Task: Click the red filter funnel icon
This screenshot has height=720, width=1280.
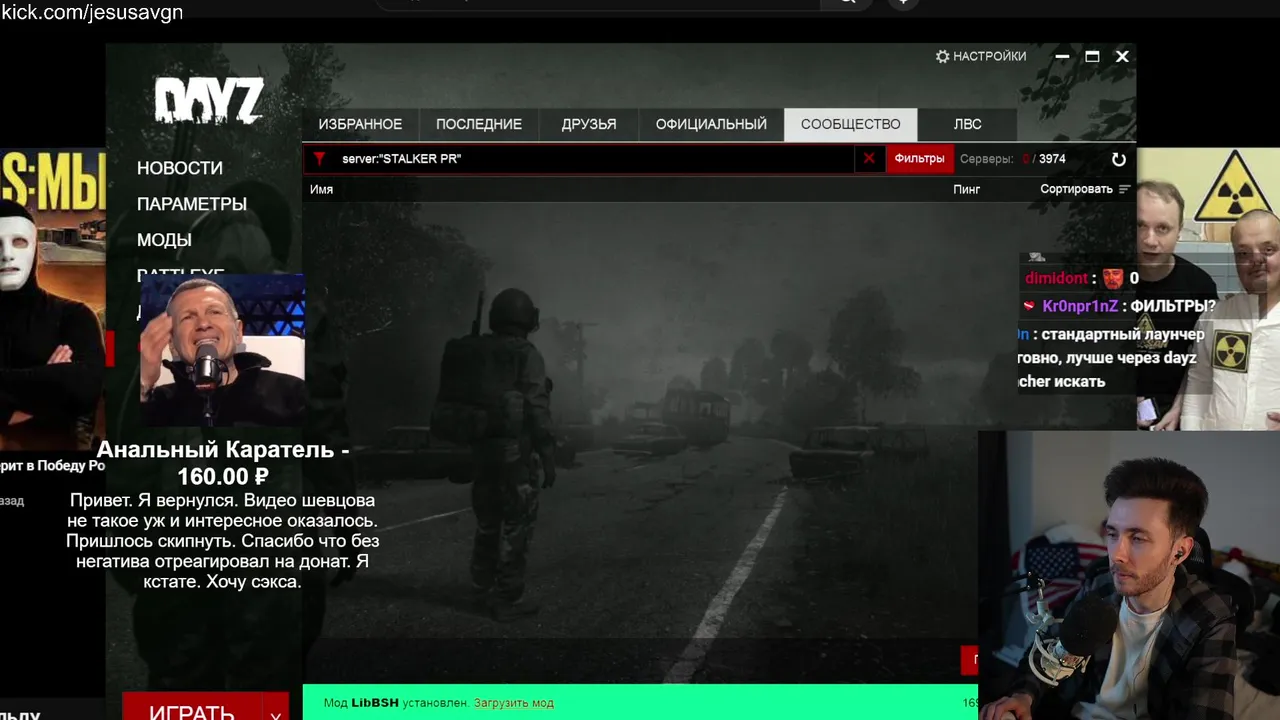Action: coord(319,159)
